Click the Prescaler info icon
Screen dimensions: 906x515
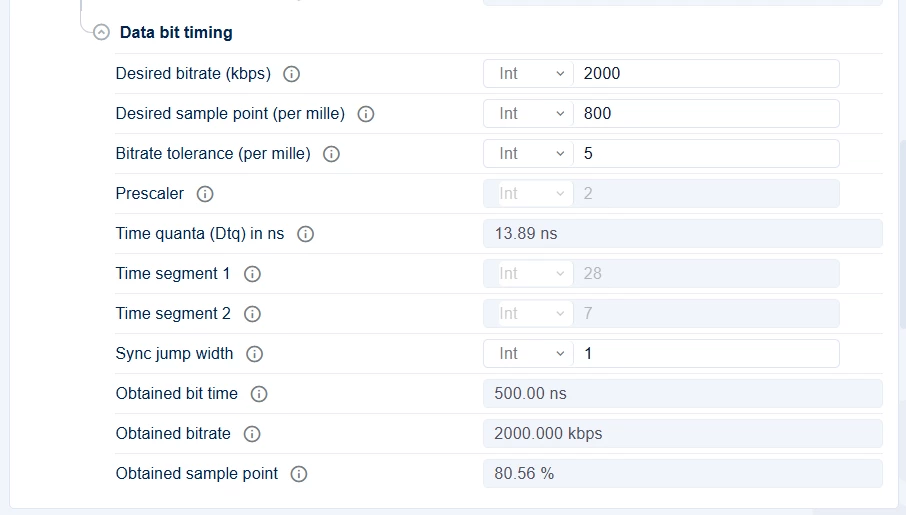click(x=205, y=194)
